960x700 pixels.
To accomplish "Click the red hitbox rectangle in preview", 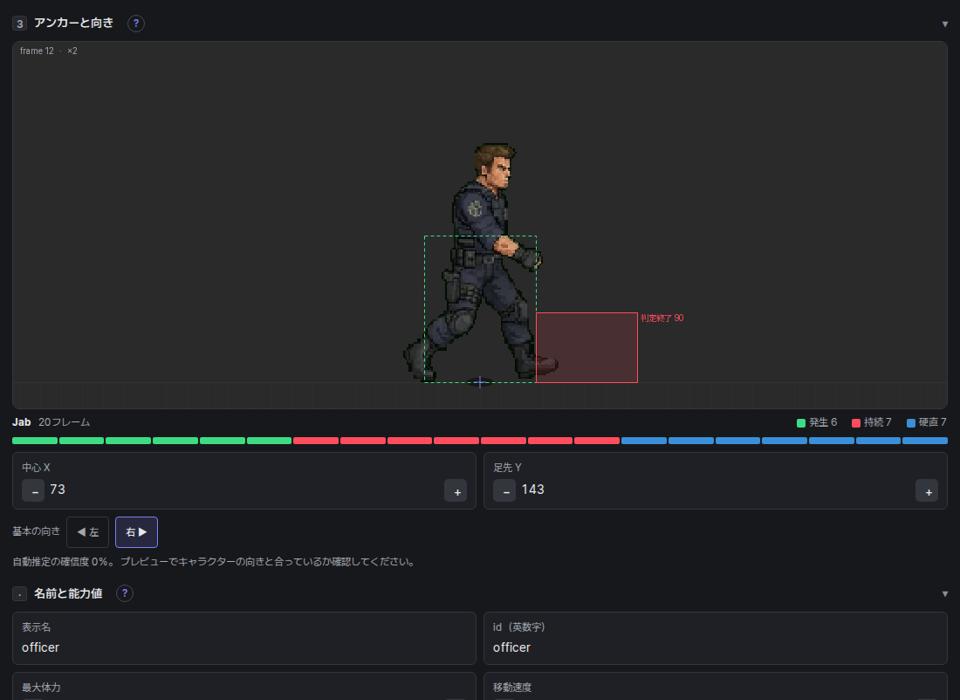I will (x=587, y=347).
